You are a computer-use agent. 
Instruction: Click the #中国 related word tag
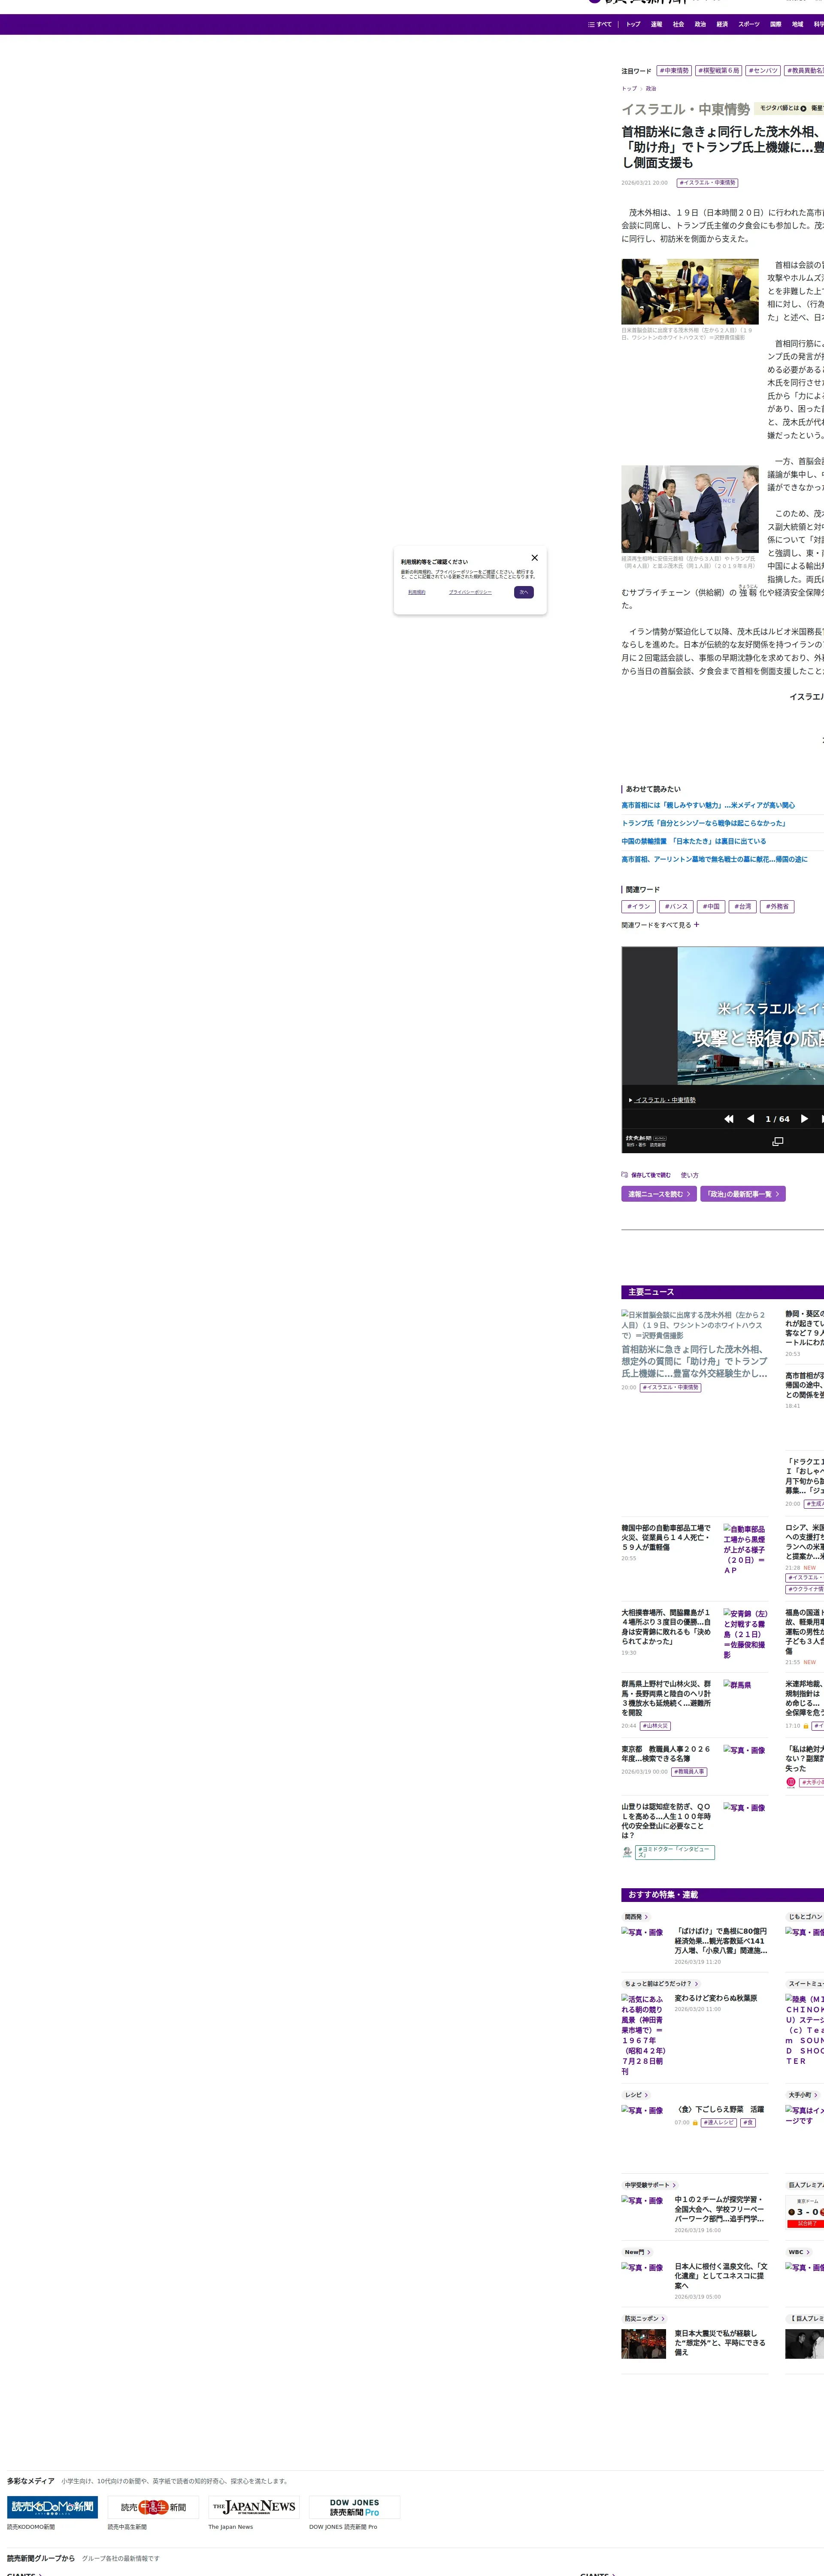(711, 907)
